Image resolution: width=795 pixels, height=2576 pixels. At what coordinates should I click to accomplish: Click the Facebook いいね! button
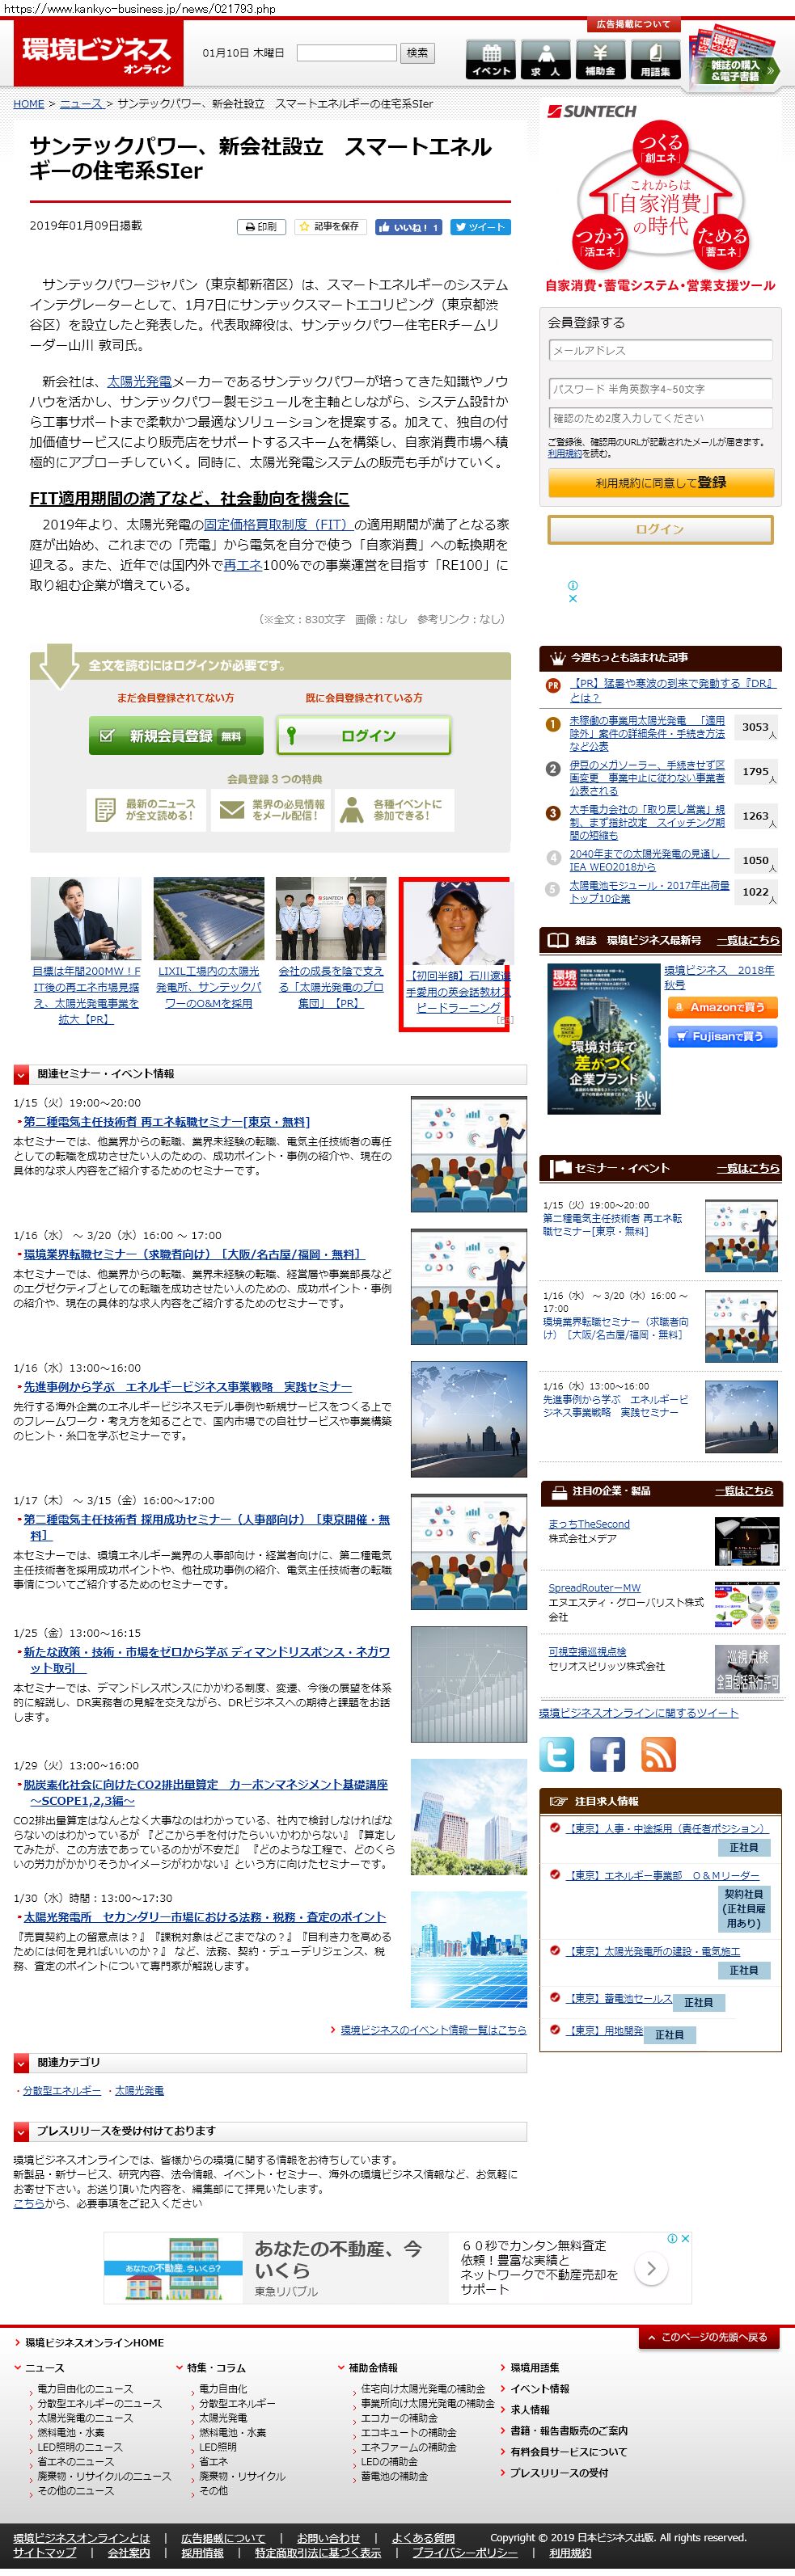pyautogui.click(x=408, y=227)
